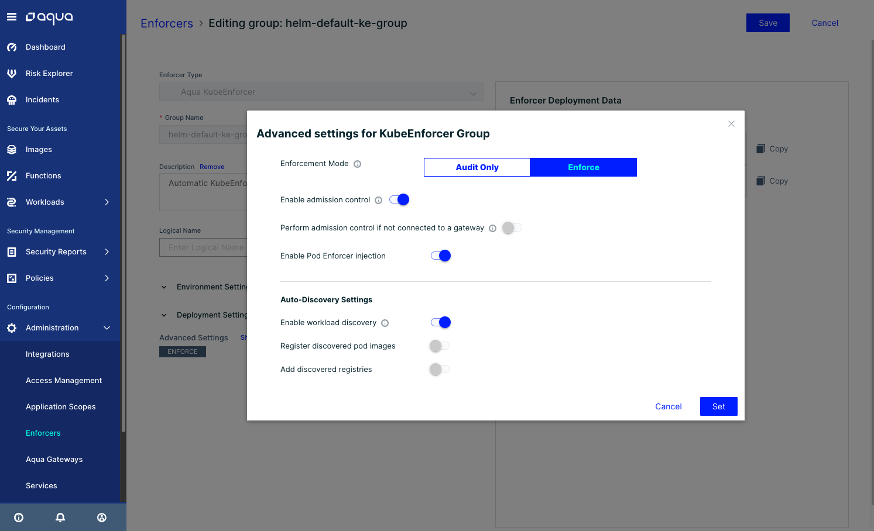Toggle Register discovered pod images
This screenshot has width=874, height=531.
pos(439,346)
